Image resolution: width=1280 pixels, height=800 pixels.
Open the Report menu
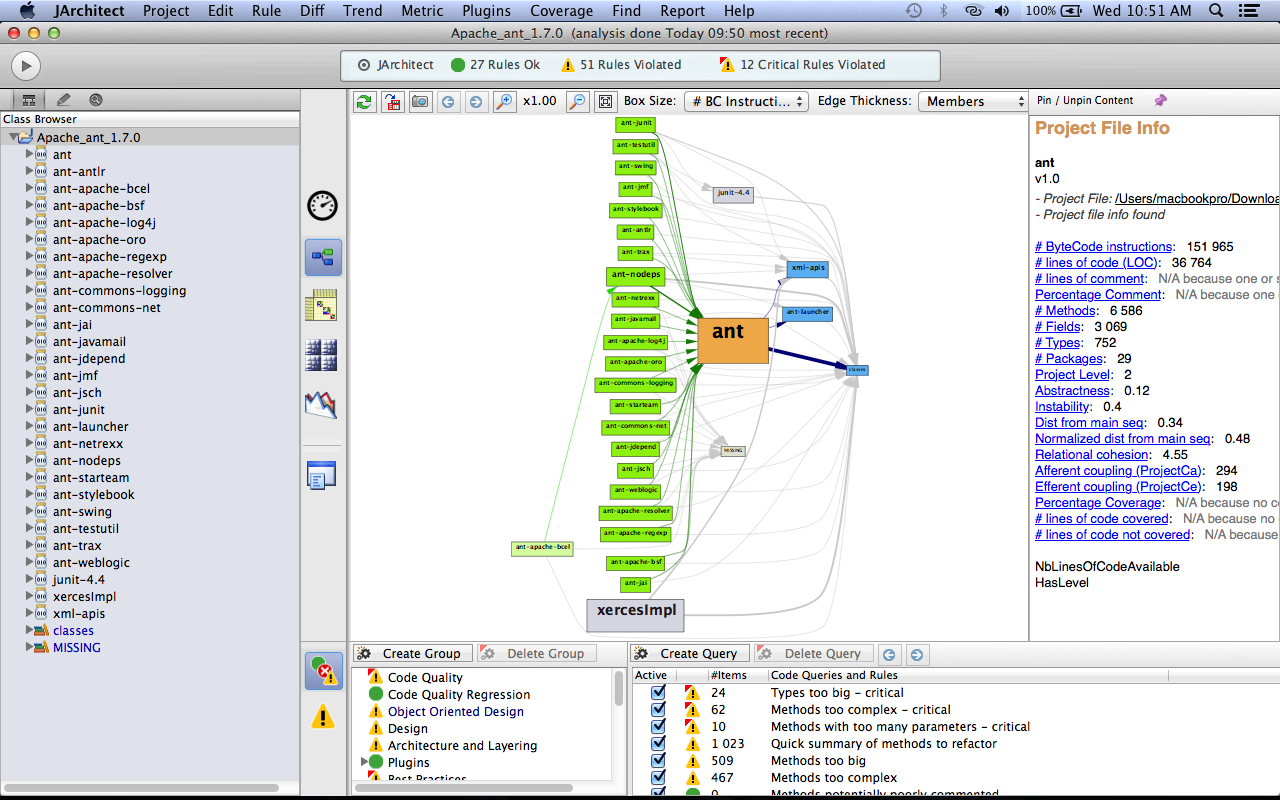point(682,11)
